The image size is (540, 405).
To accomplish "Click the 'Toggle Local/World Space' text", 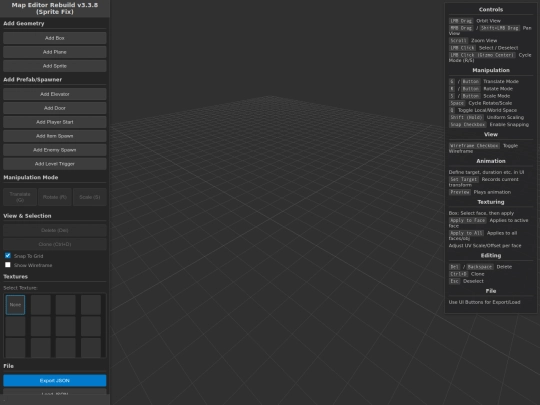I will 487,111.
